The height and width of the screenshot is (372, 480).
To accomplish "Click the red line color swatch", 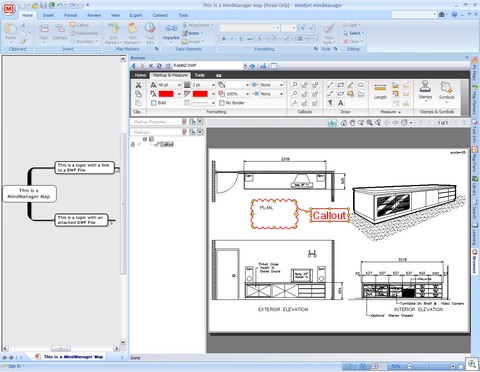I will 200,94.
